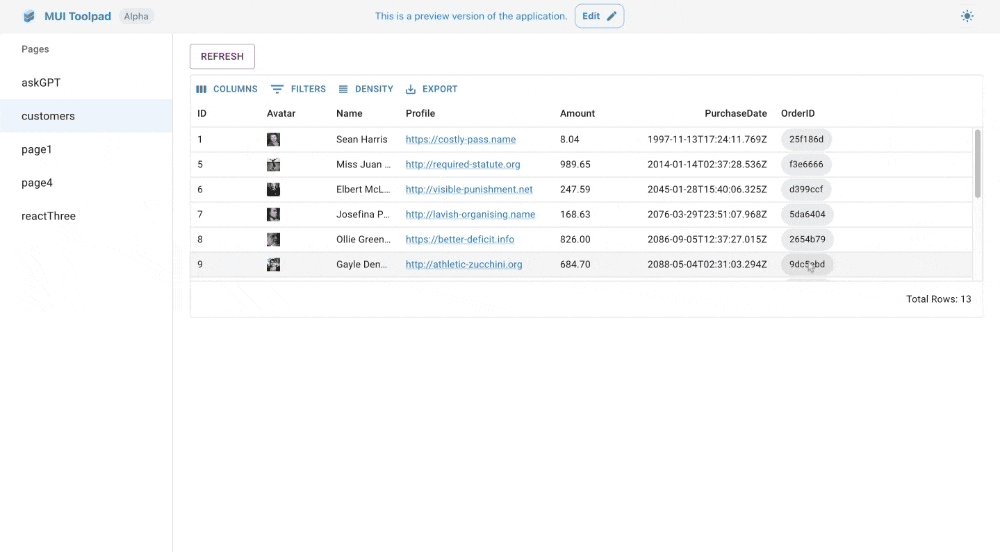Screen dimensions: 1000x552
Task: Expand the DENSITY dropdown menu
Action: (x=366, y=89)
